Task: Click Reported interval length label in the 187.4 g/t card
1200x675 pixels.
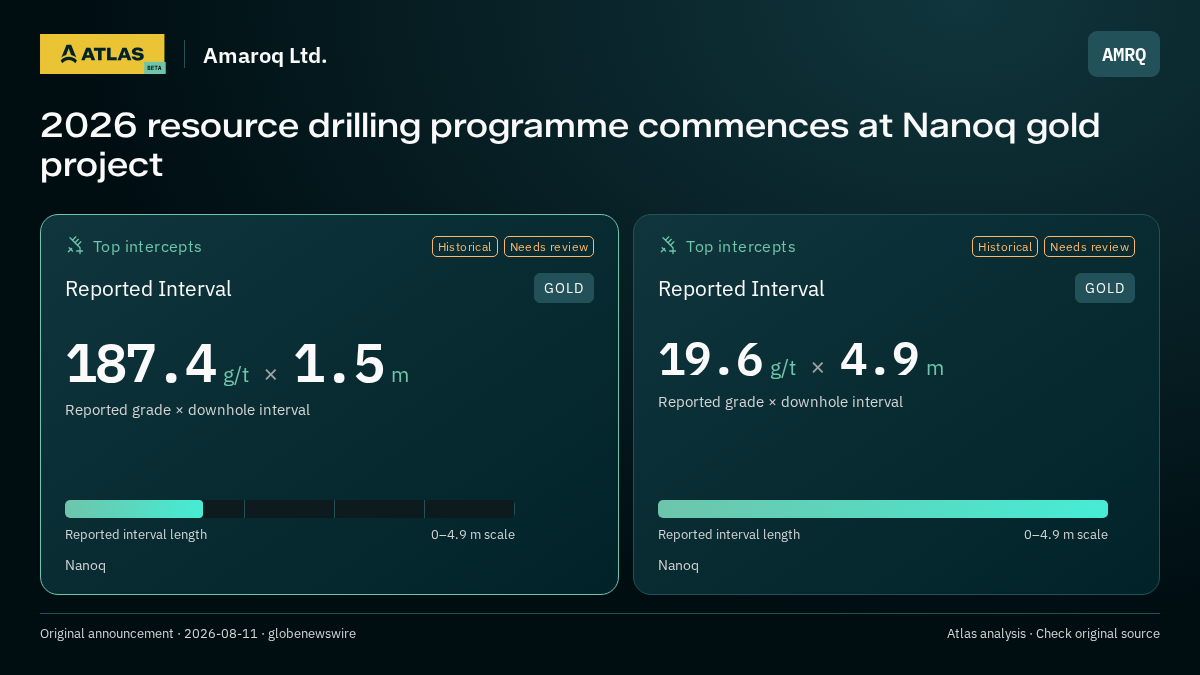Action: click(136, 535)
